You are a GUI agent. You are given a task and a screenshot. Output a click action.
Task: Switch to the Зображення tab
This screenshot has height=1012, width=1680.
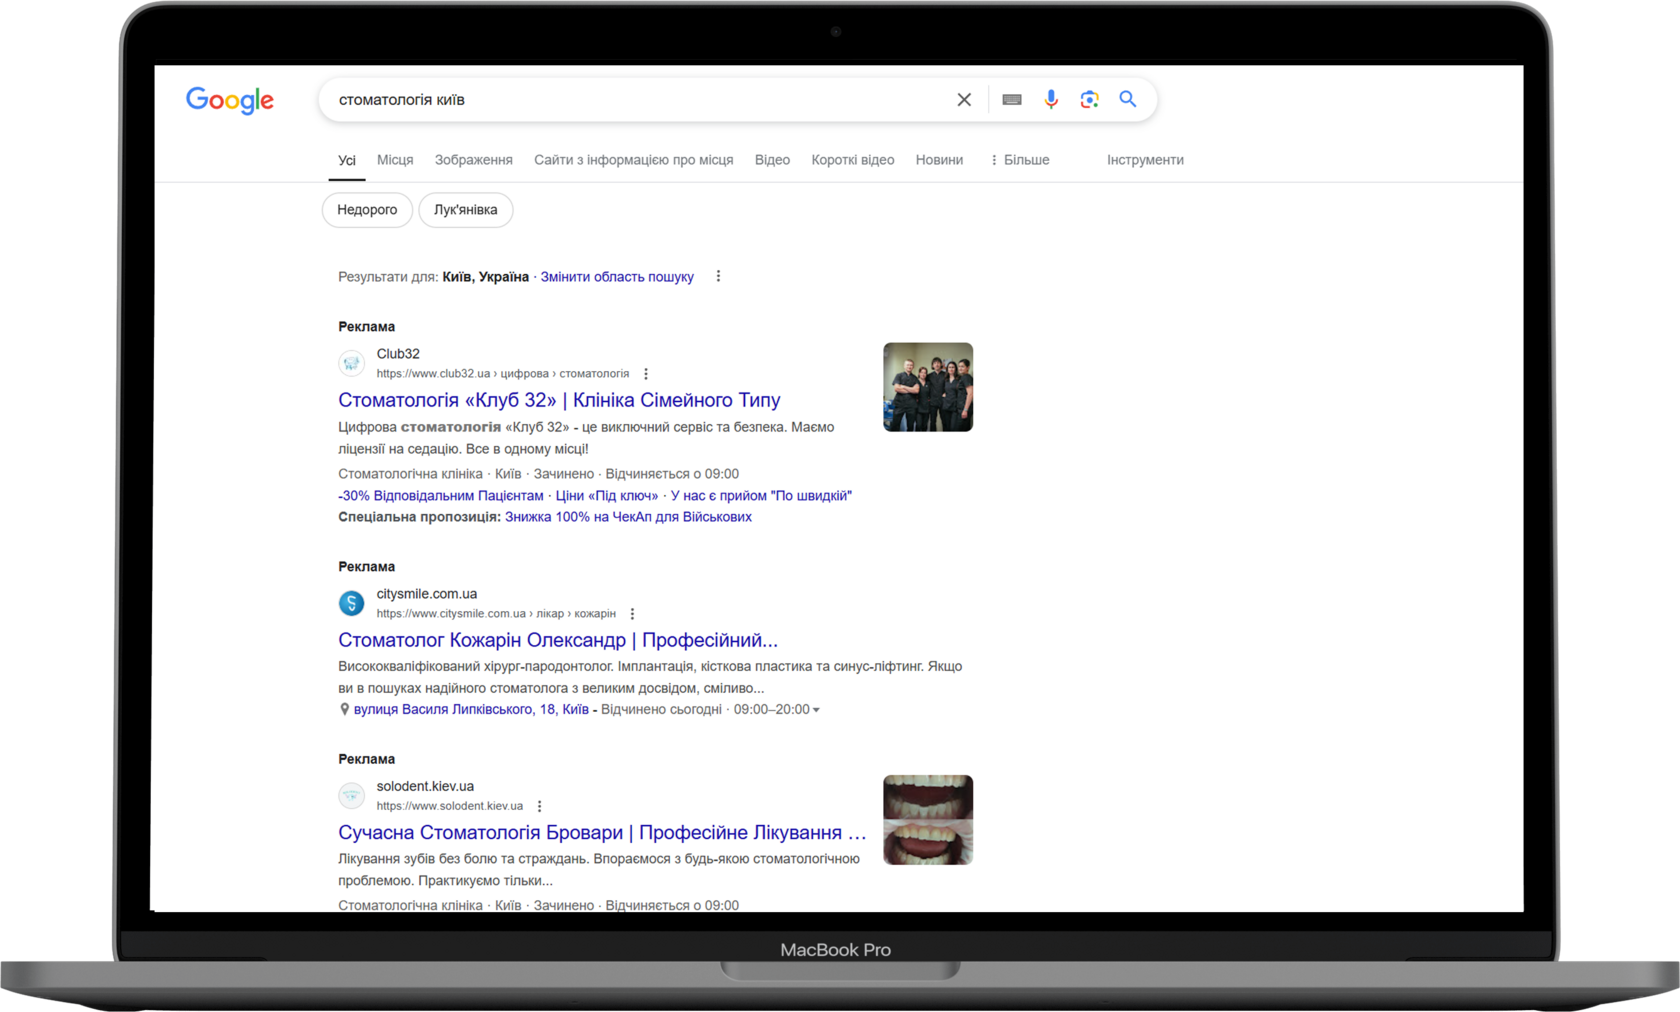[x=474, y=160]
